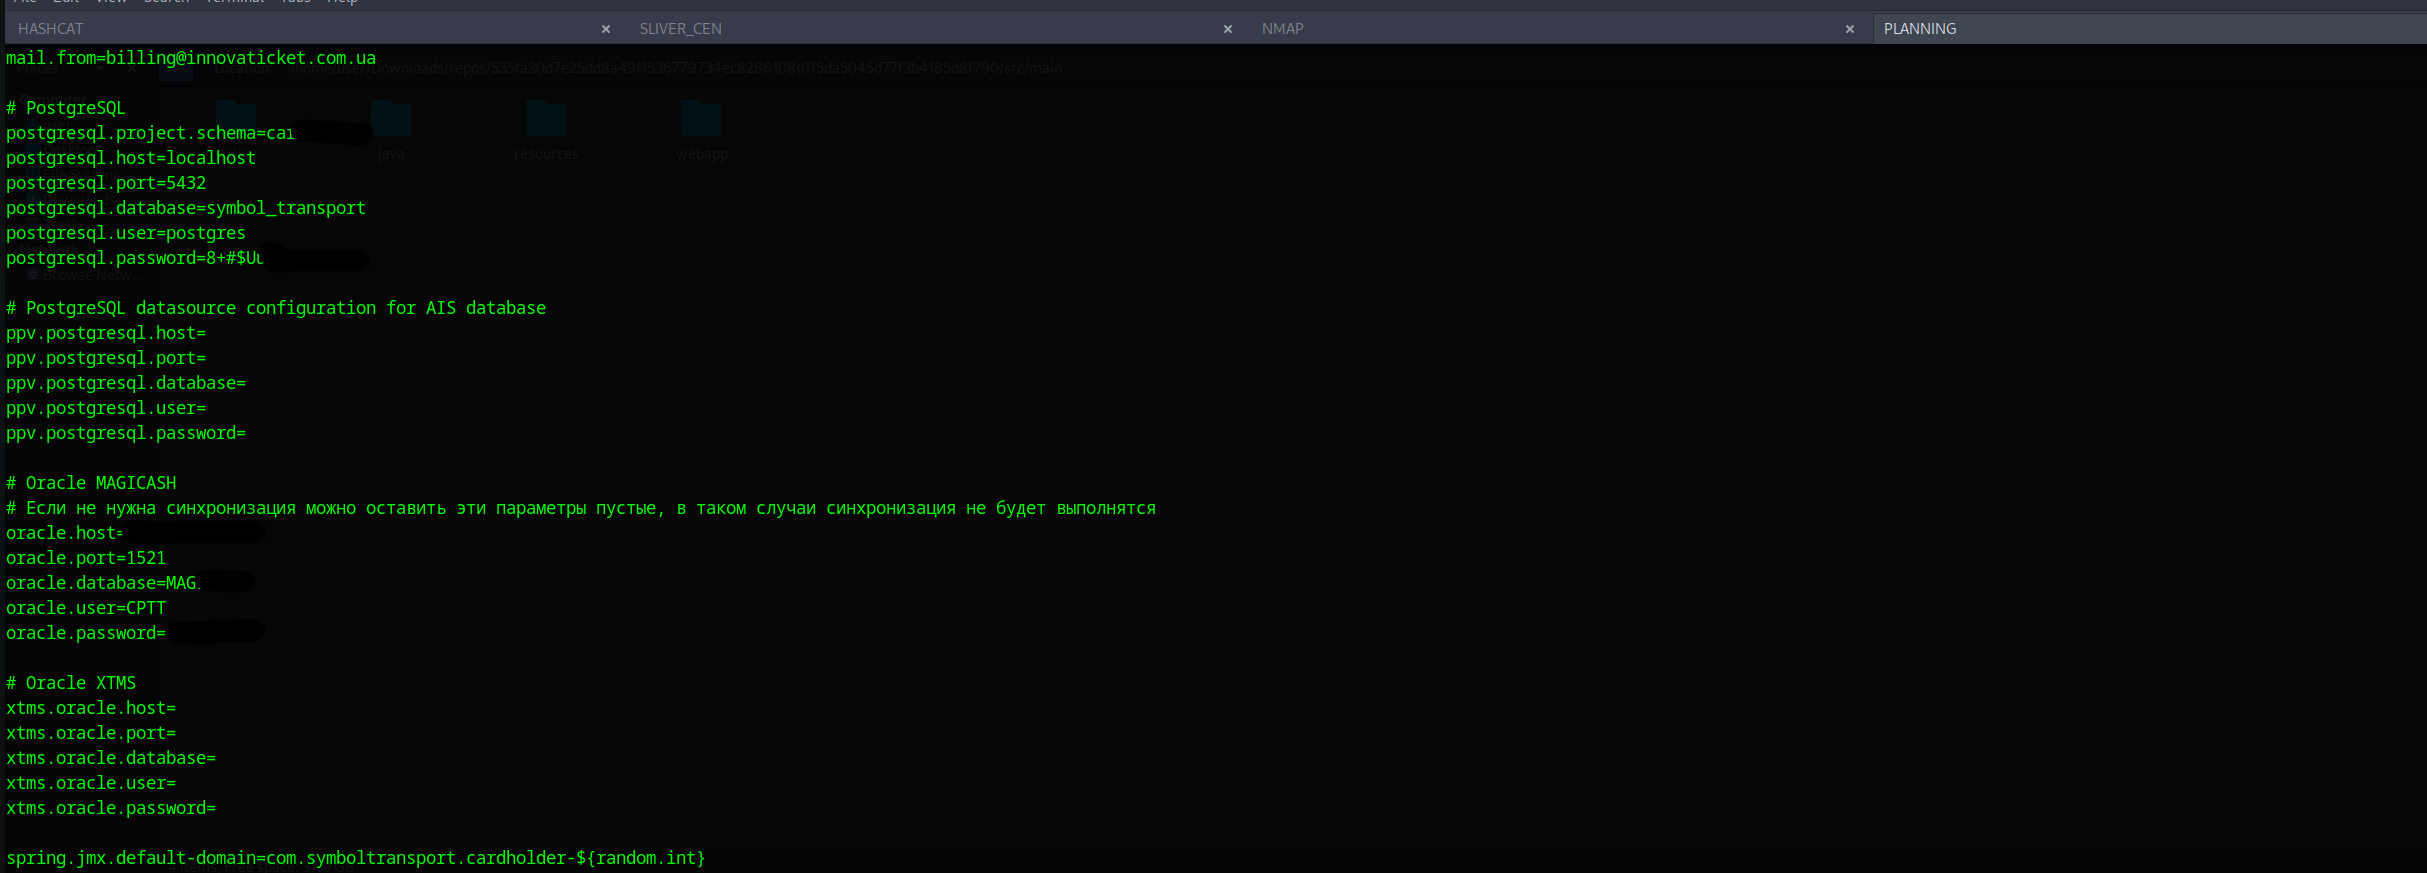Open the Tabs menu
The width and height of the screenshot is (2427, 873).
[x=295, y=2]
